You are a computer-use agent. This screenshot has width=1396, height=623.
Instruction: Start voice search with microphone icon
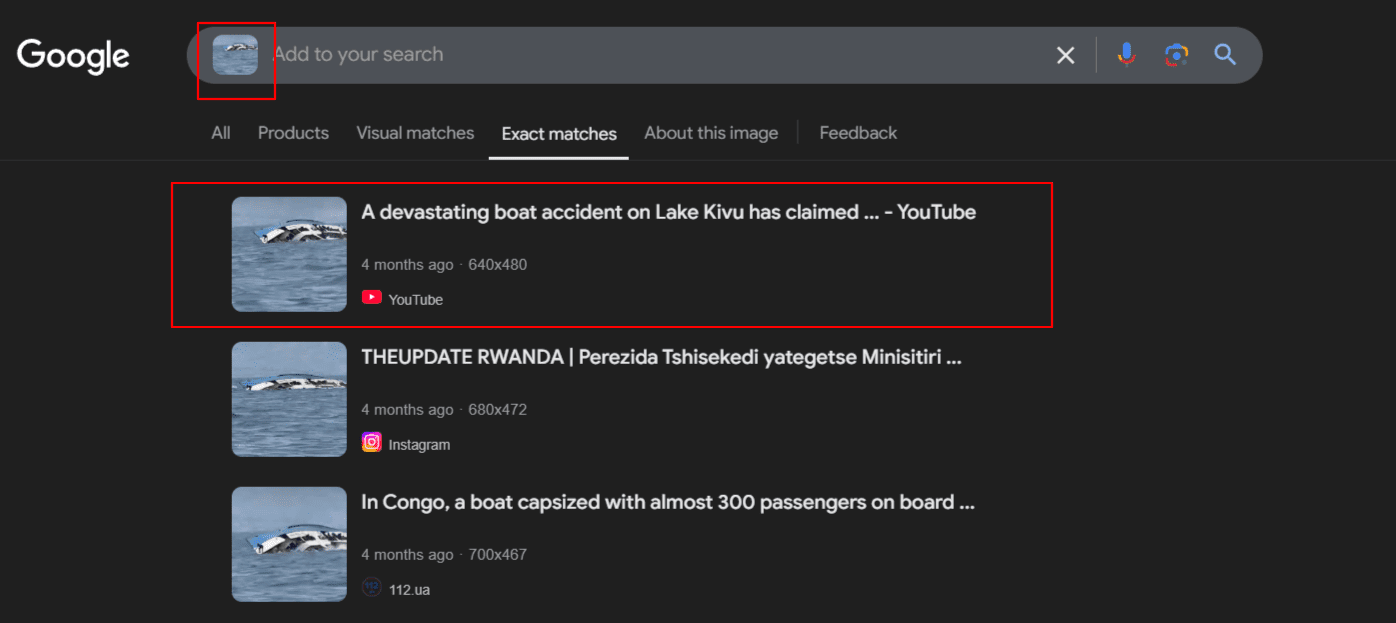pyautogui.click(x=1127, y=55)
